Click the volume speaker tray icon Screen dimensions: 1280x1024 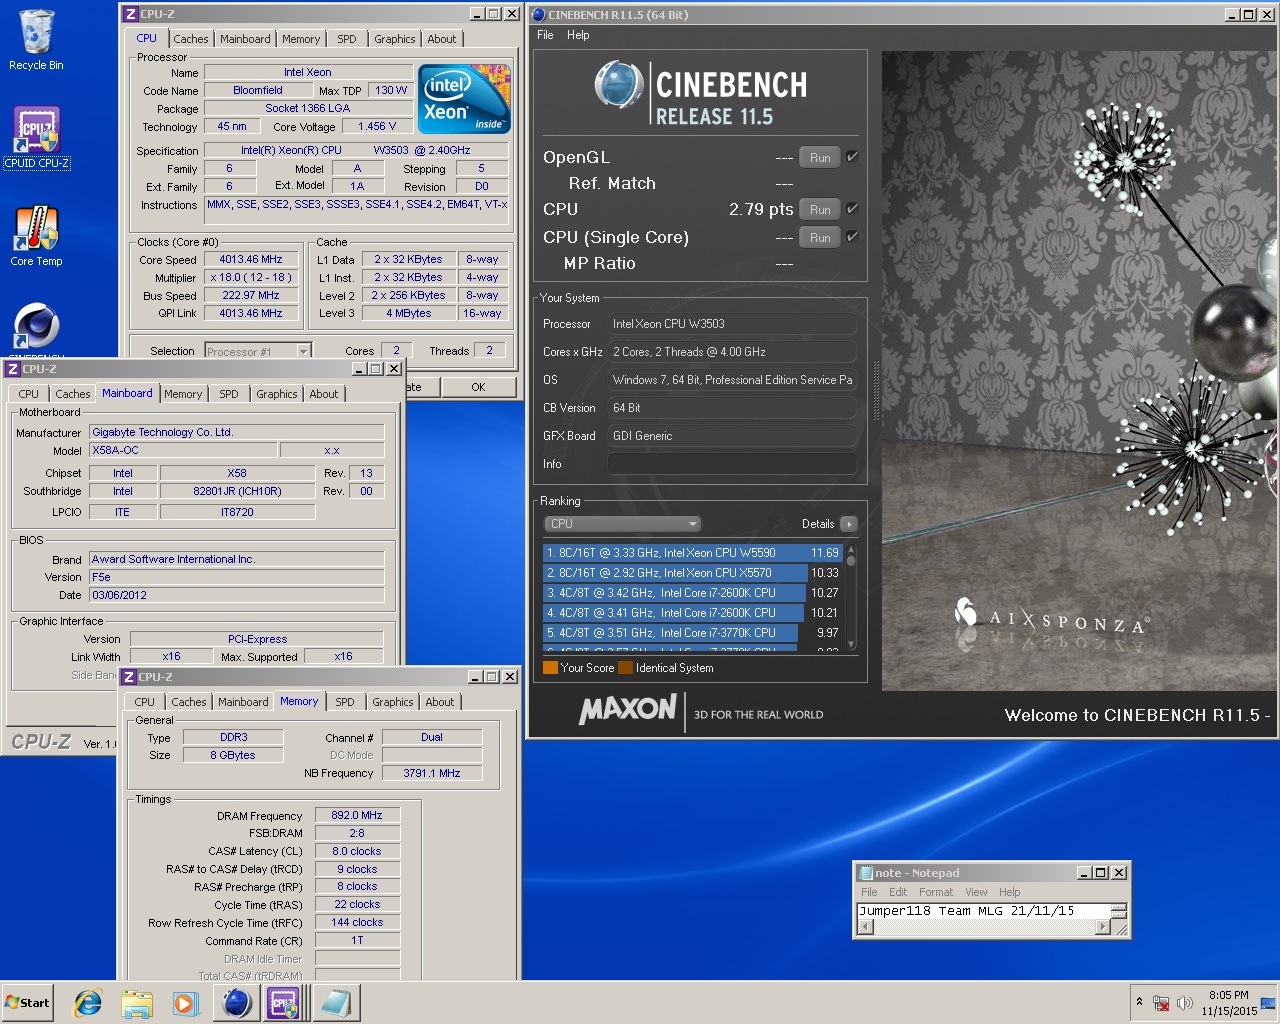tap(1185, 1003)
